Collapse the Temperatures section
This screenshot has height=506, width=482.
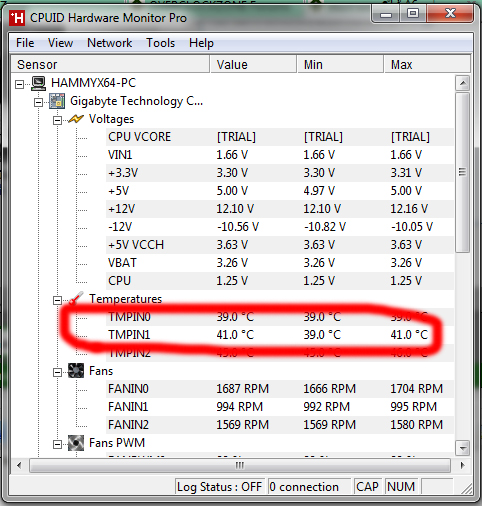point(57,300)
